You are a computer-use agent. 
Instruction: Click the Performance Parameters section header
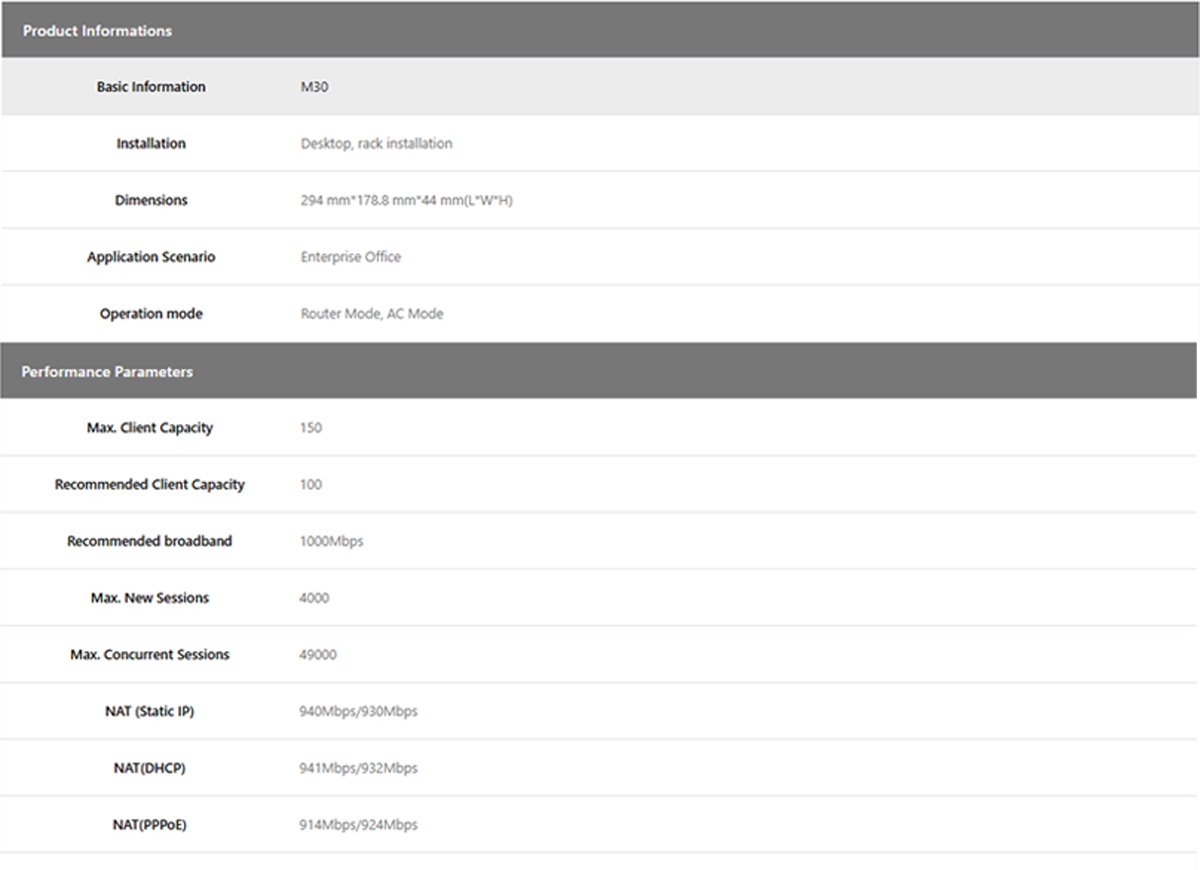click(x=107, y=371)
